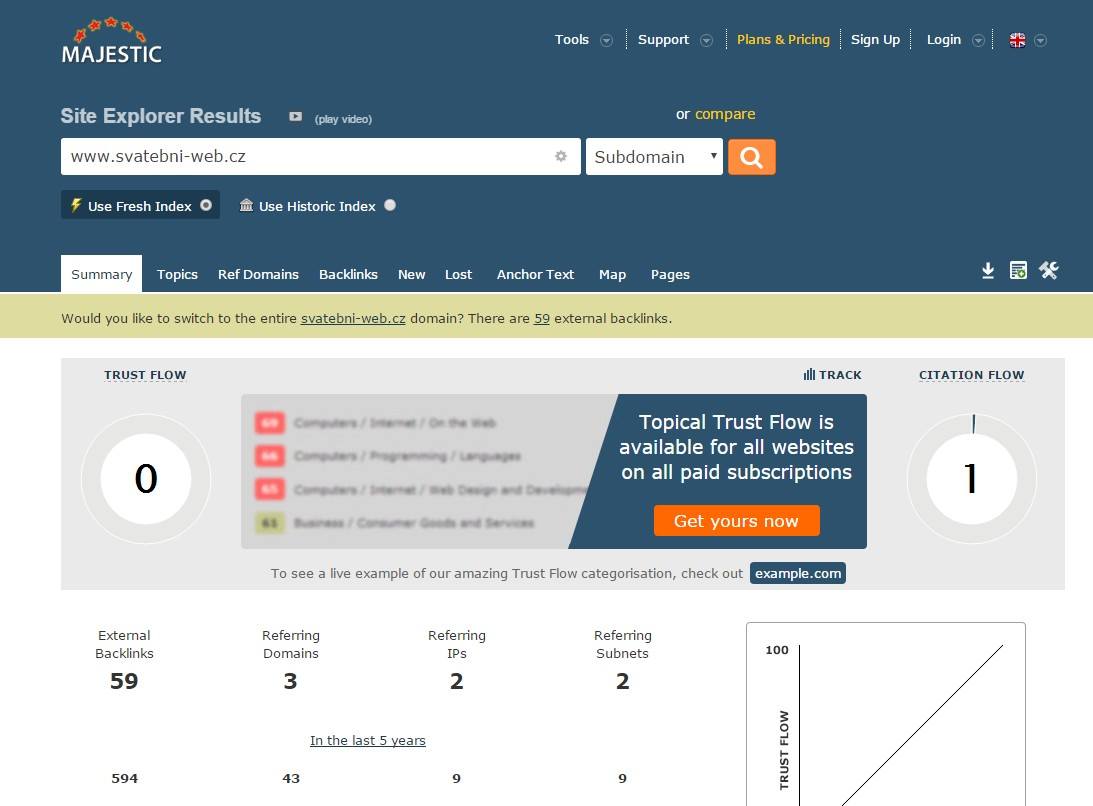Click the 594 historic backlinks value
The height and width of the screenshot is (806, 1093).
pyautogui.click(x=125, y=778)
